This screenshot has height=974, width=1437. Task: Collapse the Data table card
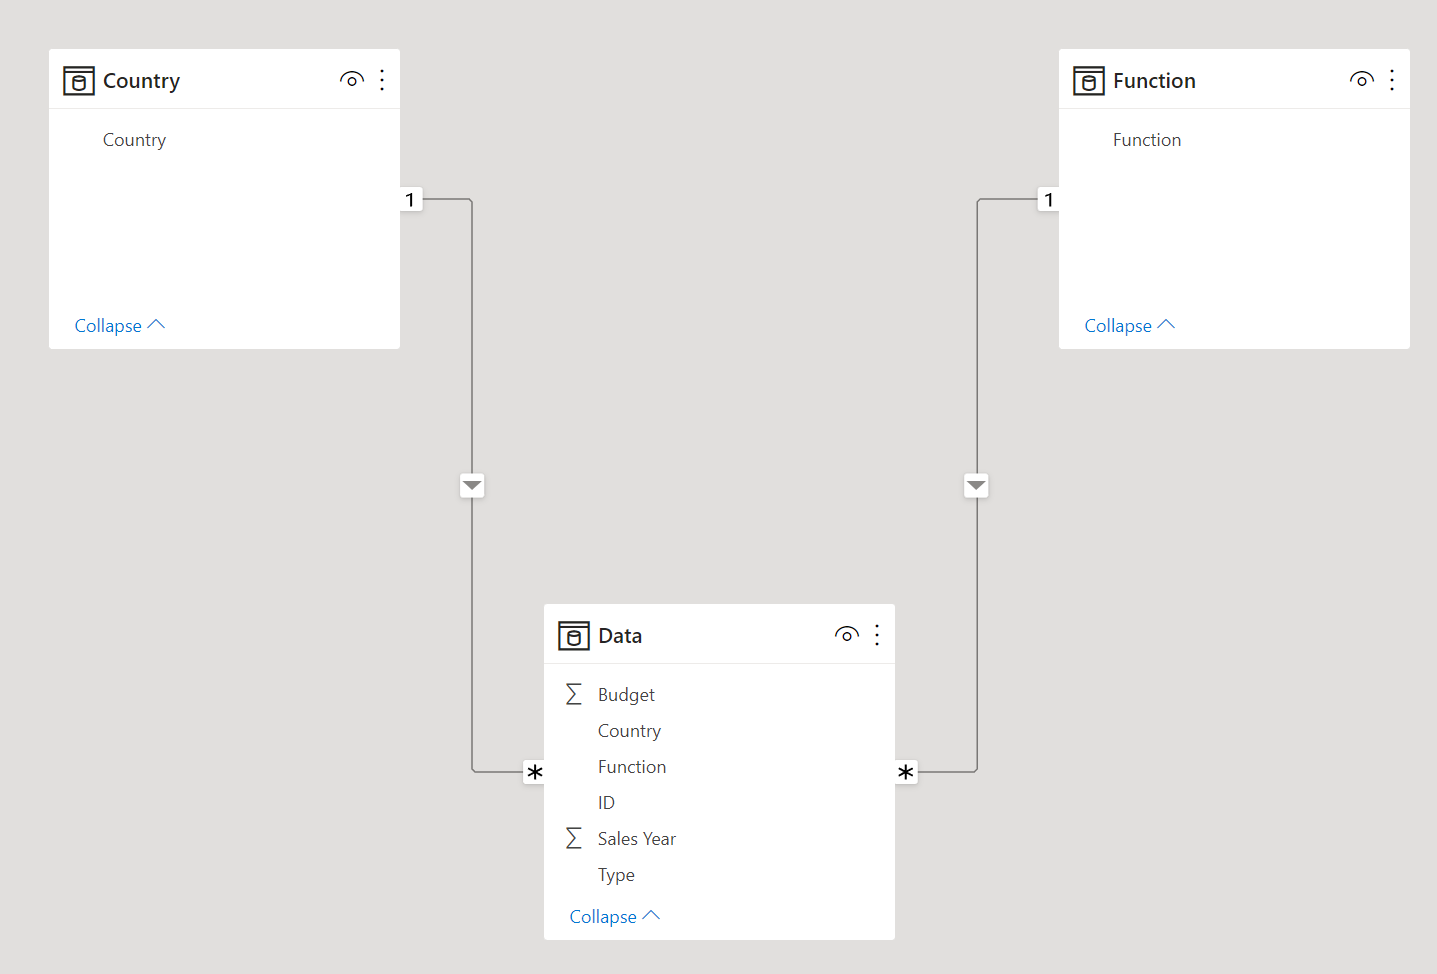[615, 917]
